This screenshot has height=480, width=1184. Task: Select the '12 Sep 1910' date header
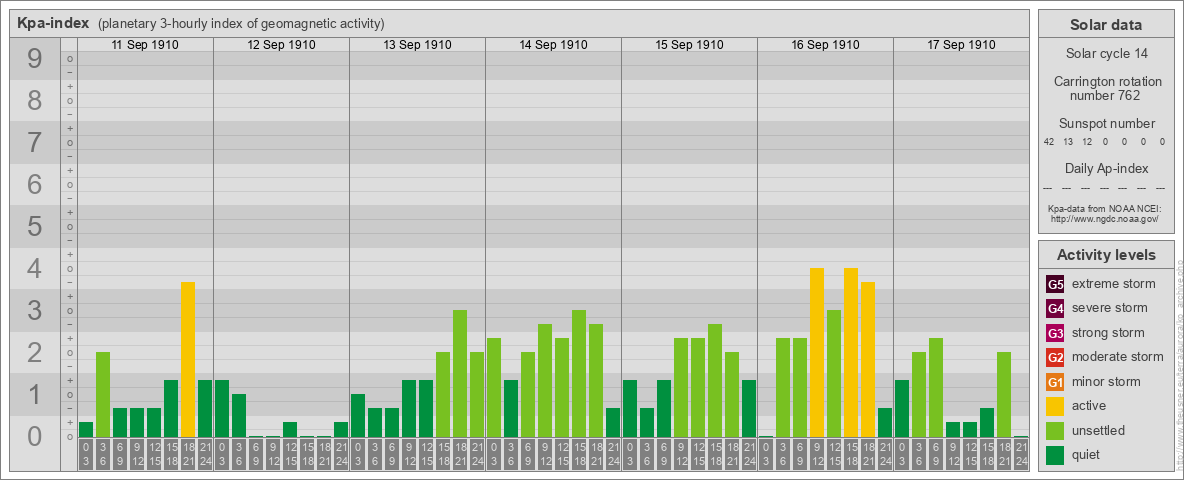point(281,45)
